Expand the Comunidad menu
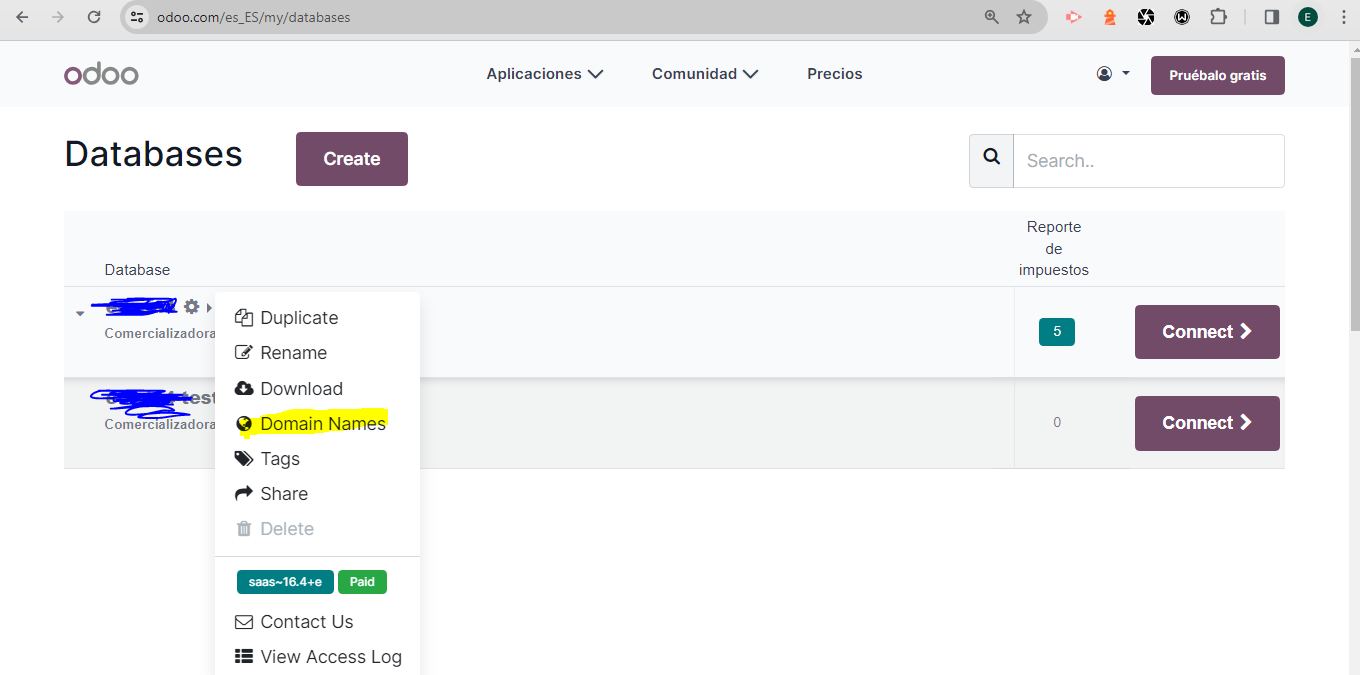 (x=705, y=74)
